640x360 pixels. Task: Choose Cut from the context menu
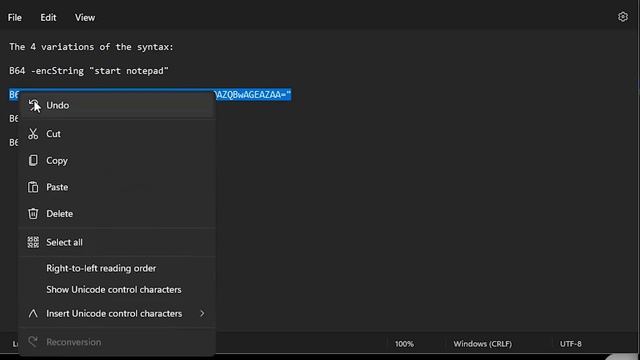coord(117,133)
